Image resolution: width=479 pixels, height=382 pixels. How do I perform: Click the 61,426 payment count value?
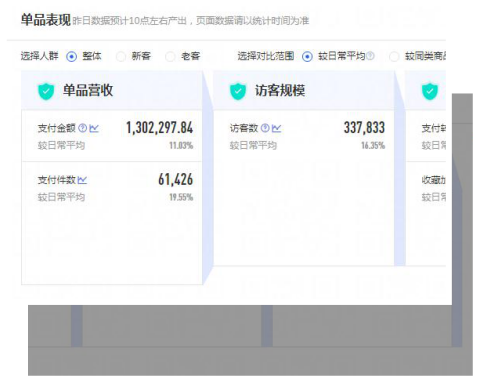click(x=176, y=180)
